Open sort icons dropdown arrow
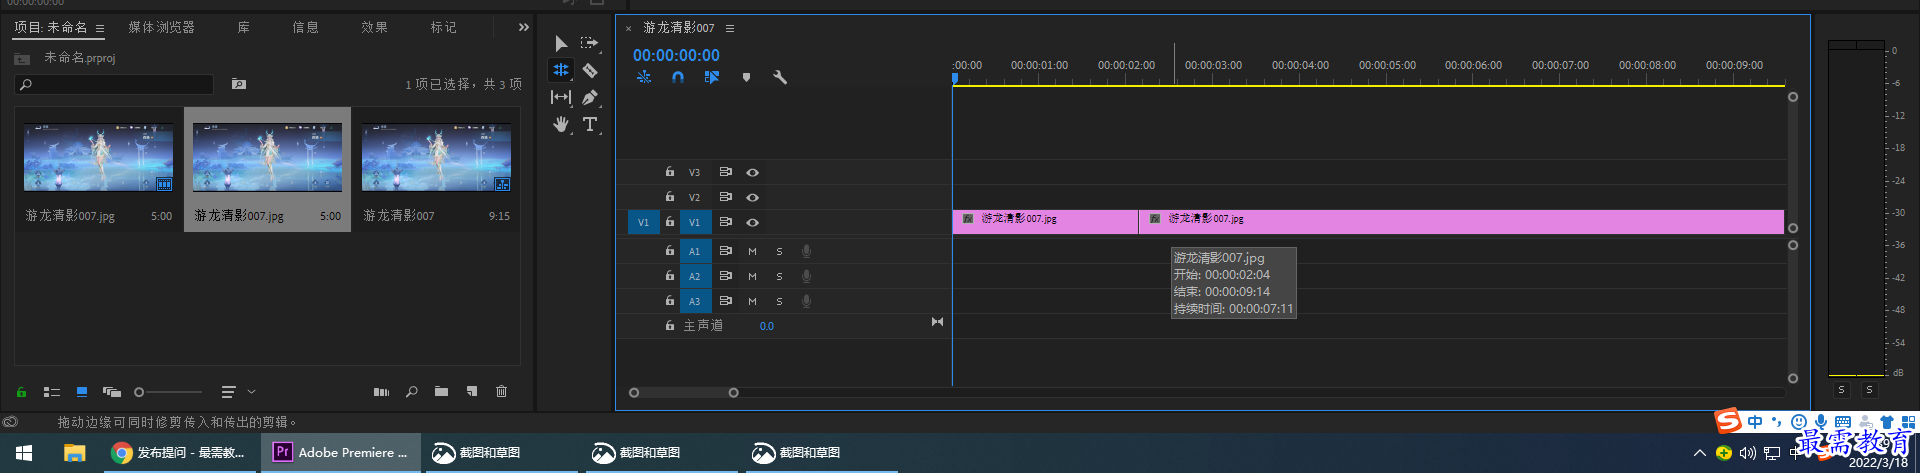Screen dimensions: 1920x473 pyautogui.click(x=252, y=392)
